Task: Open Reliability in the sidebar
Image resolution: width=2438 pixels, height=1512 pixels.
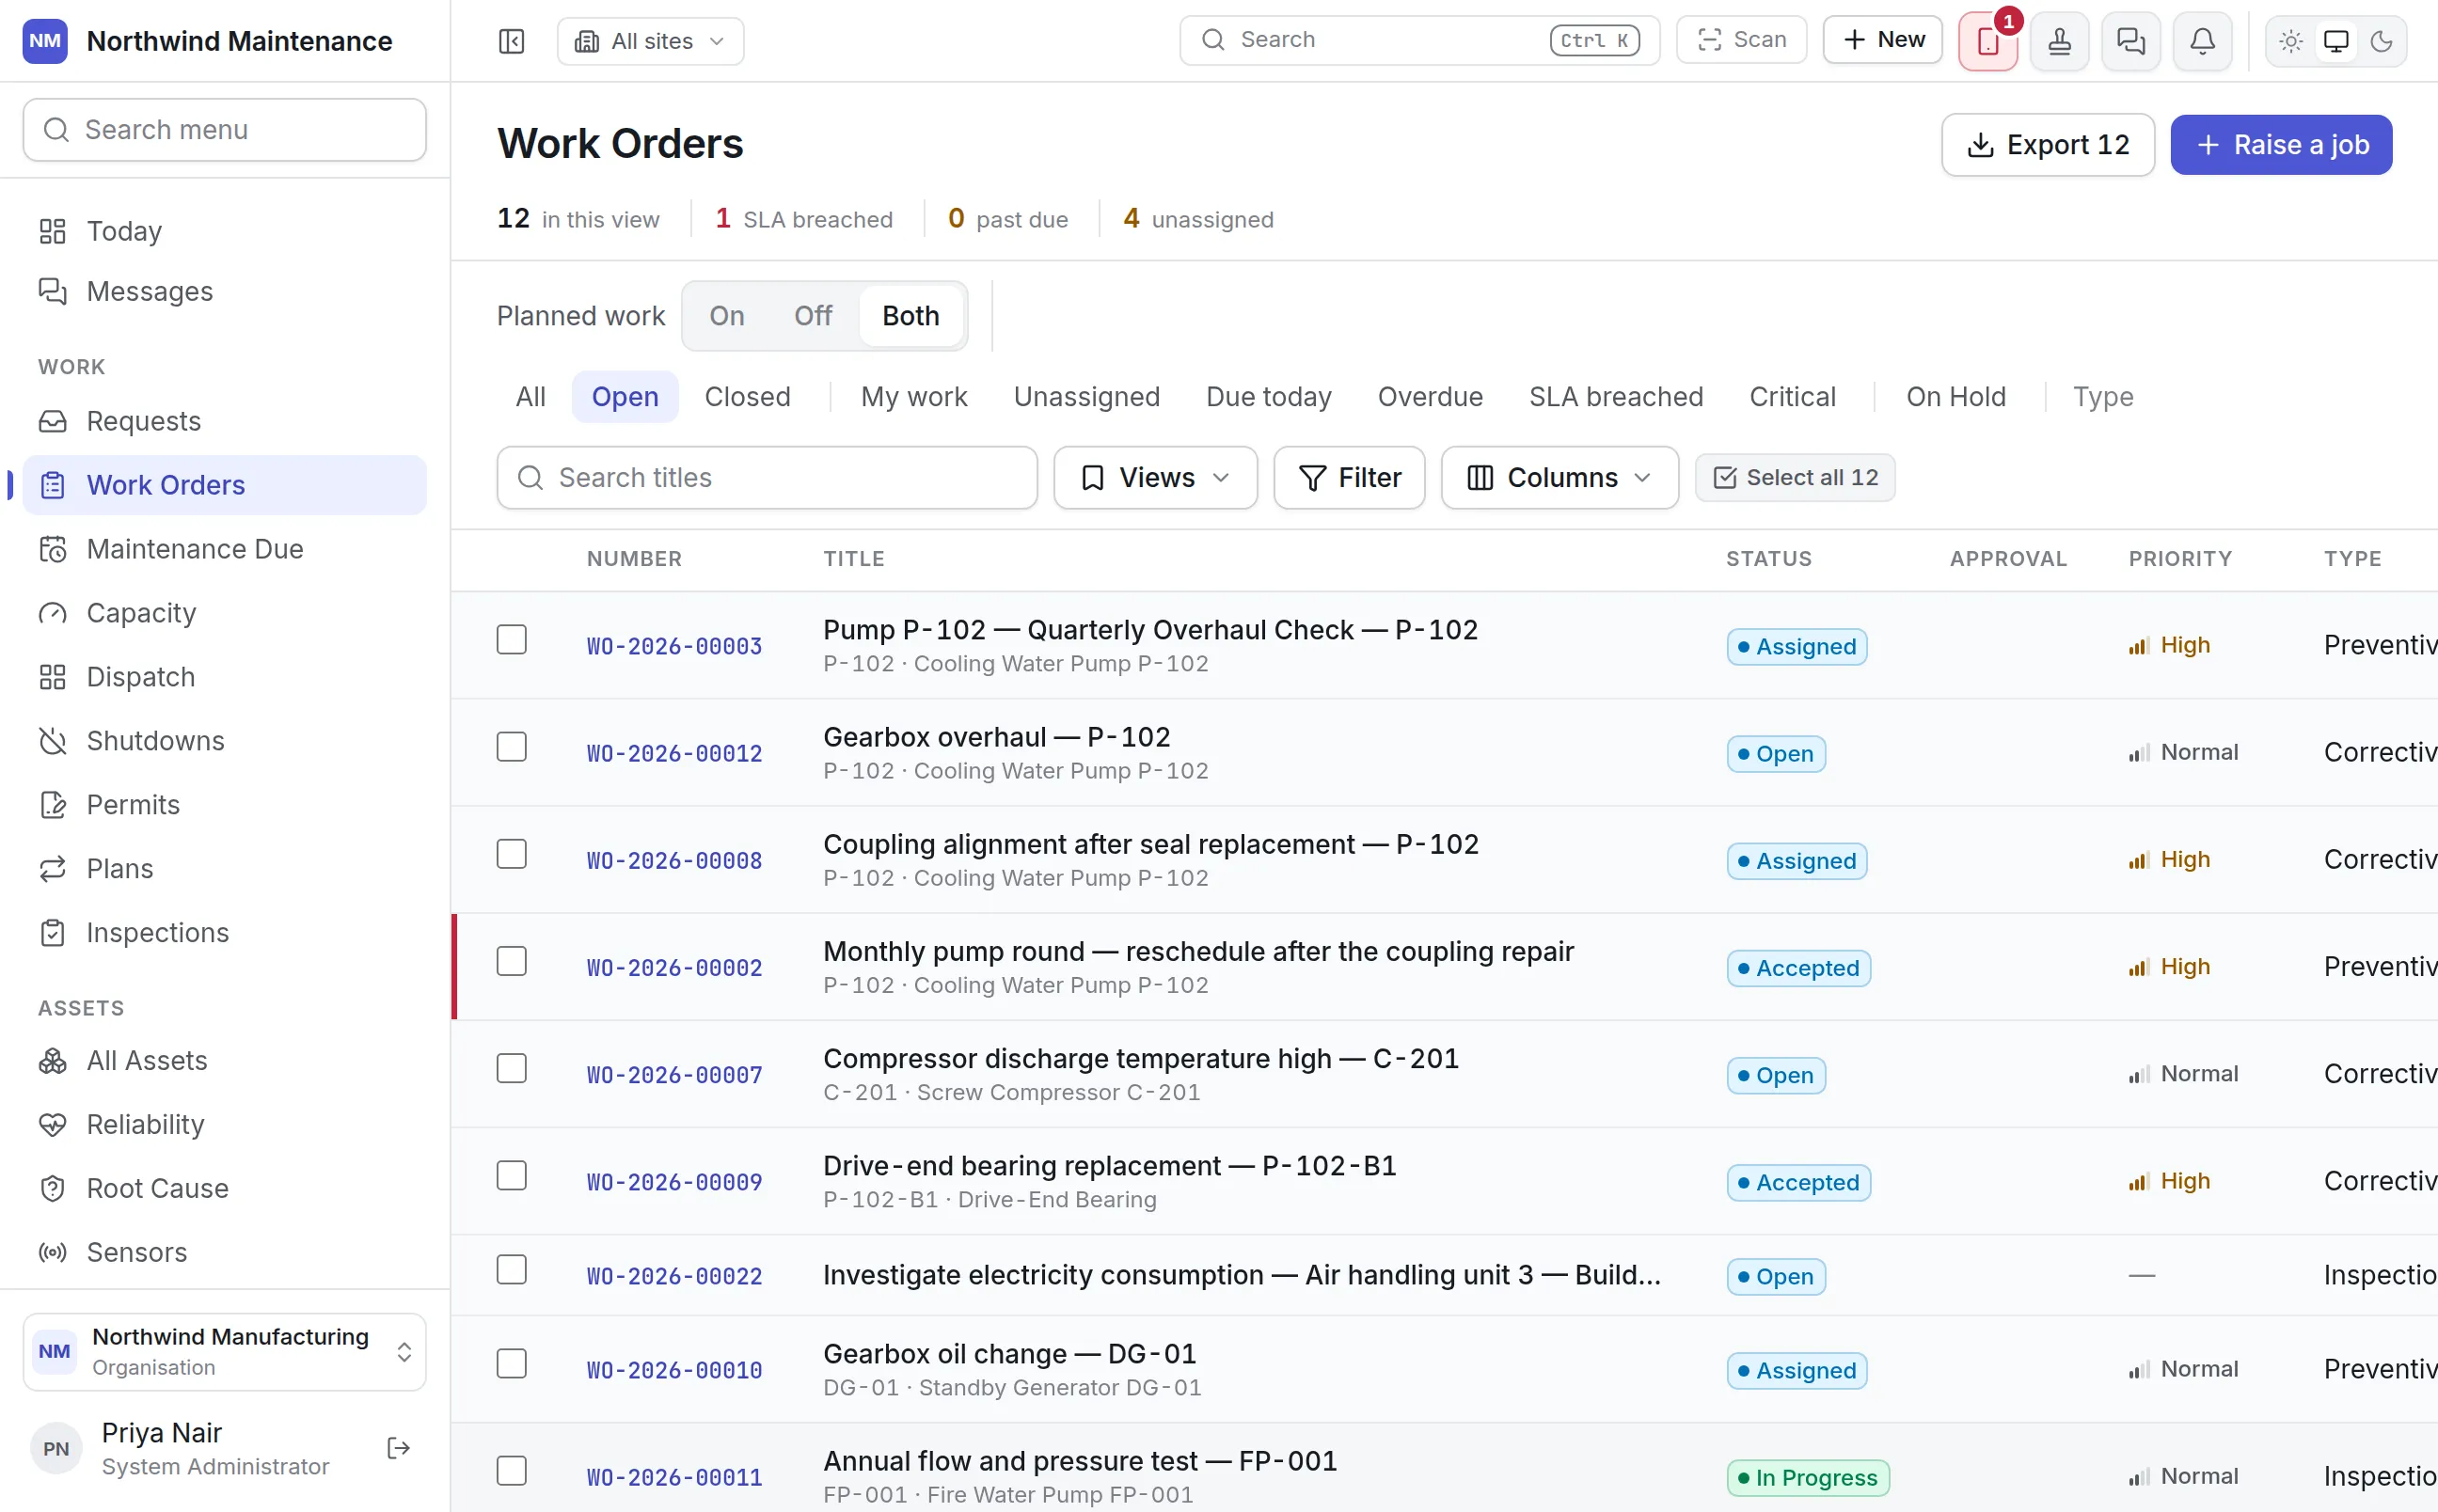Action: pyautogui.click(x=224, y=1124)
